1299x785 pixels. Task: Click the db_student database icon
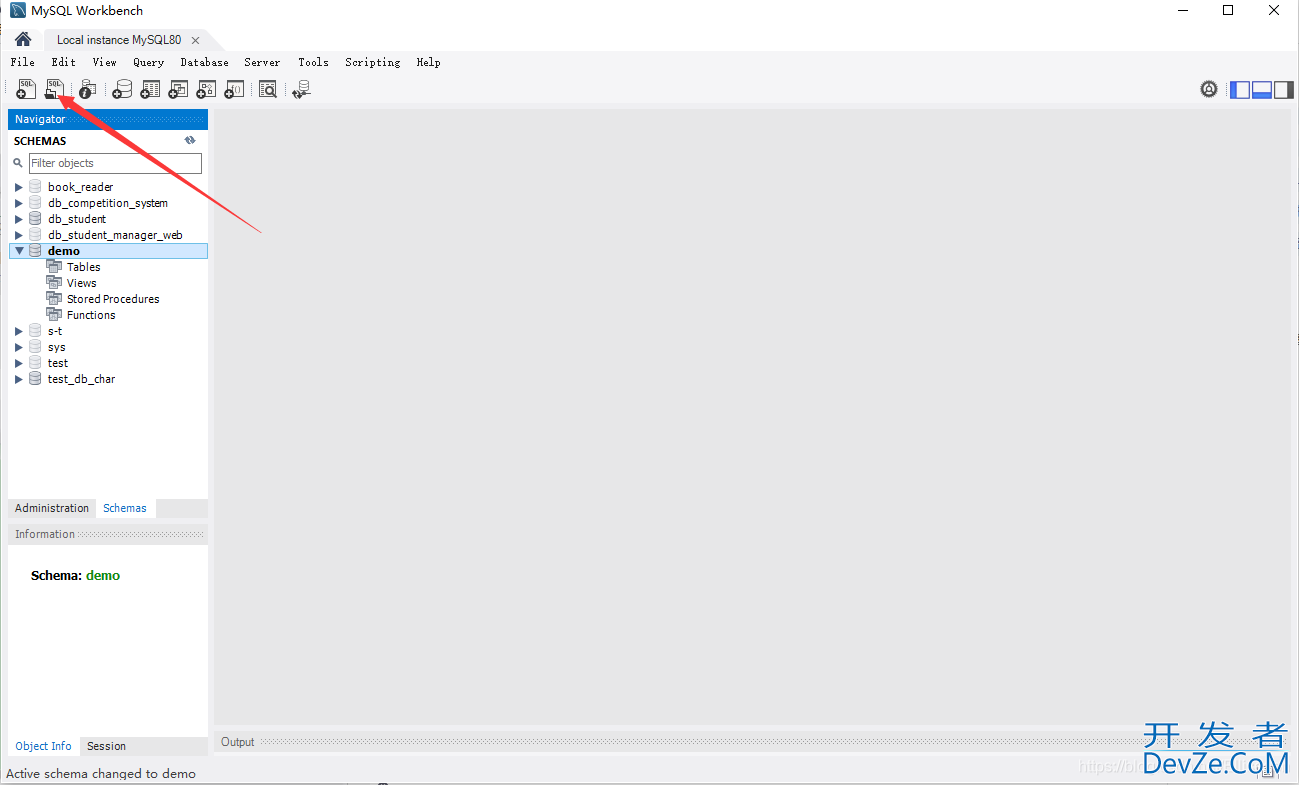(36, 219)
